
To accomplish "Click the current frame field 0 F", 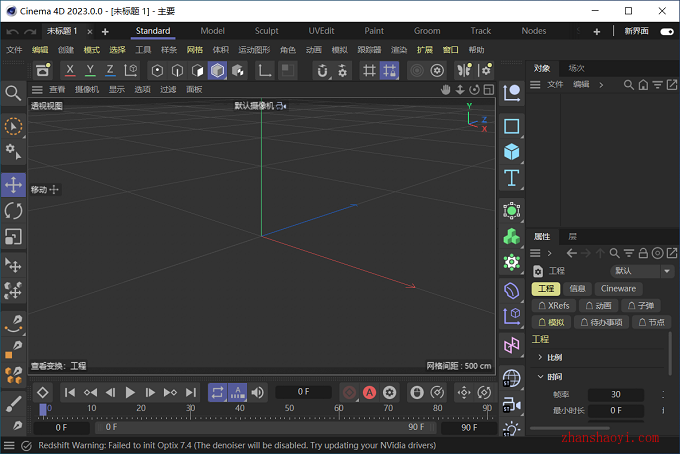I will pyautogui.click(x=304, y=392).
